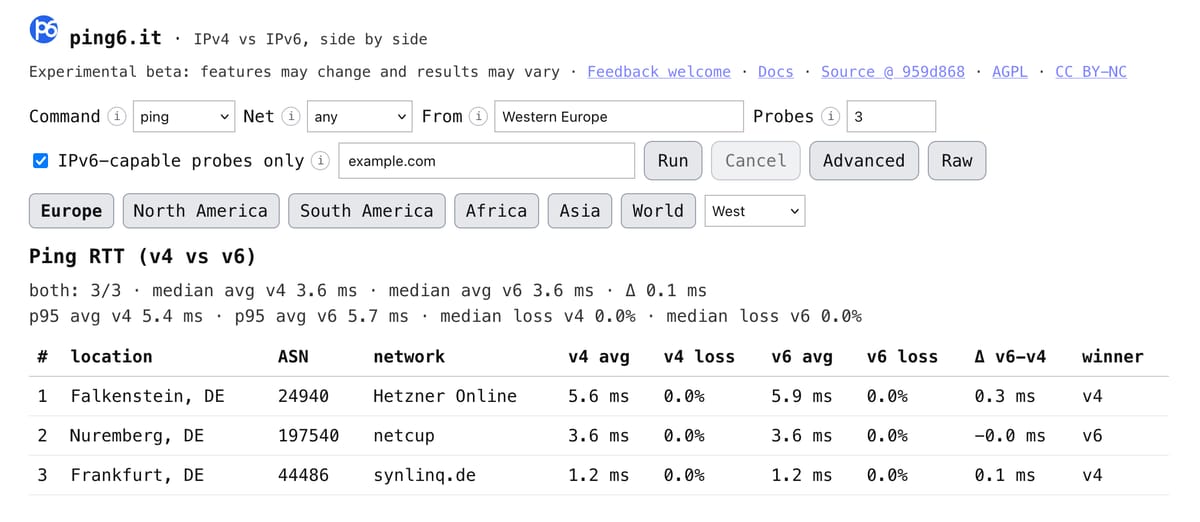Choose the Asia region preset
This screenshot has height=522, width=1200.
579,211
